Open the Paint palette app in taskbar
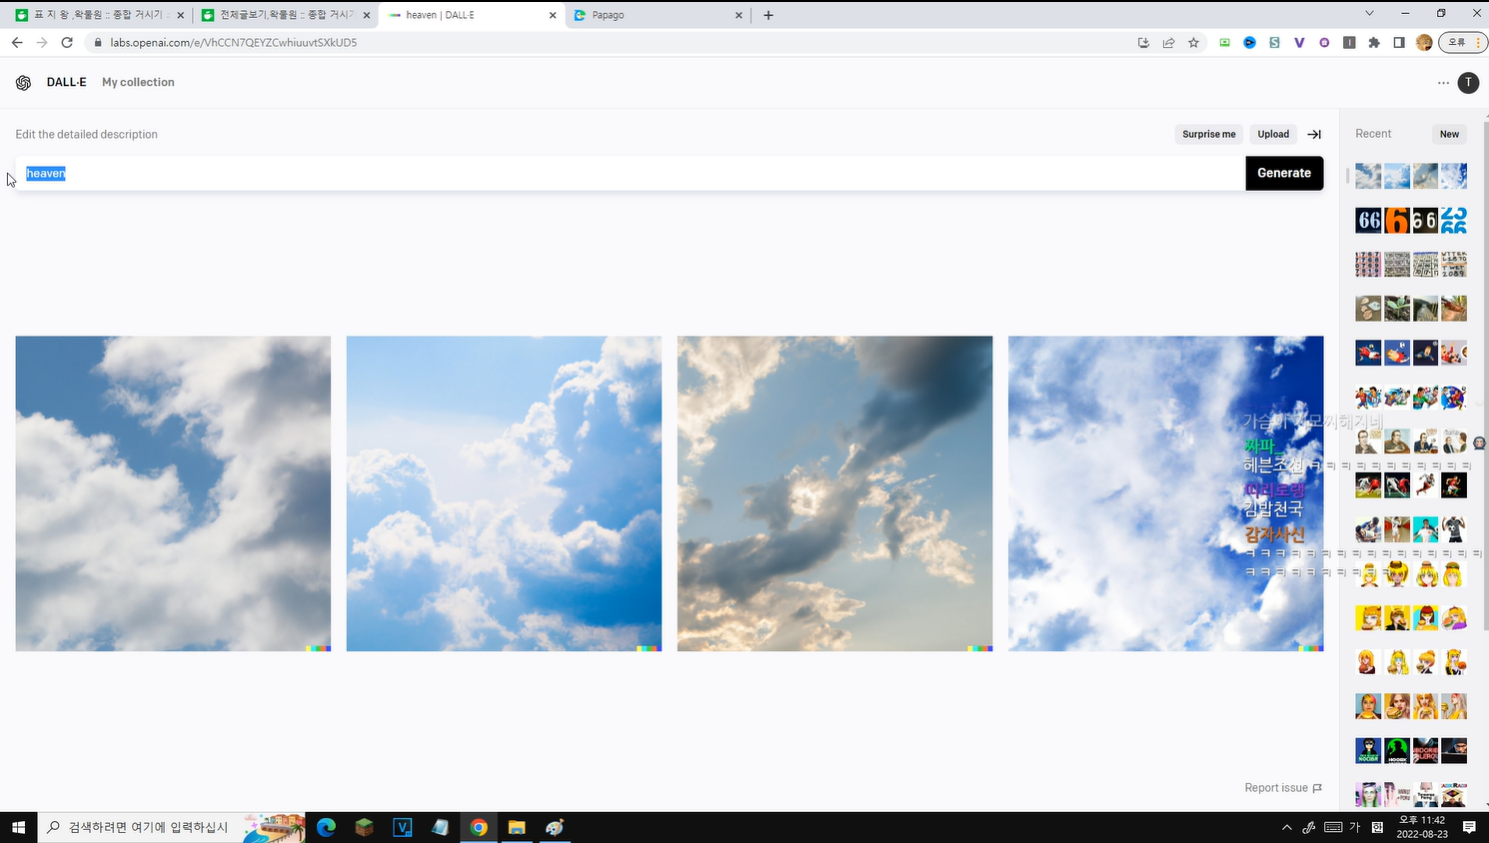The image size is (1489, 843). [x=554, y=827]
